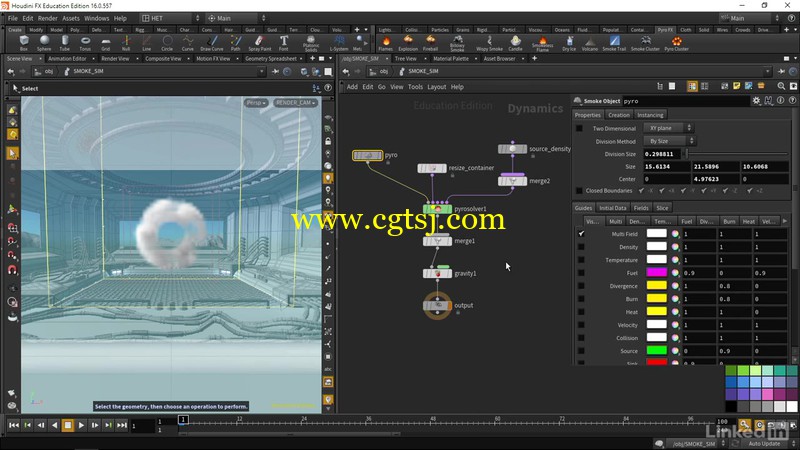Select the Dry Ice tool

pos(569,43)
